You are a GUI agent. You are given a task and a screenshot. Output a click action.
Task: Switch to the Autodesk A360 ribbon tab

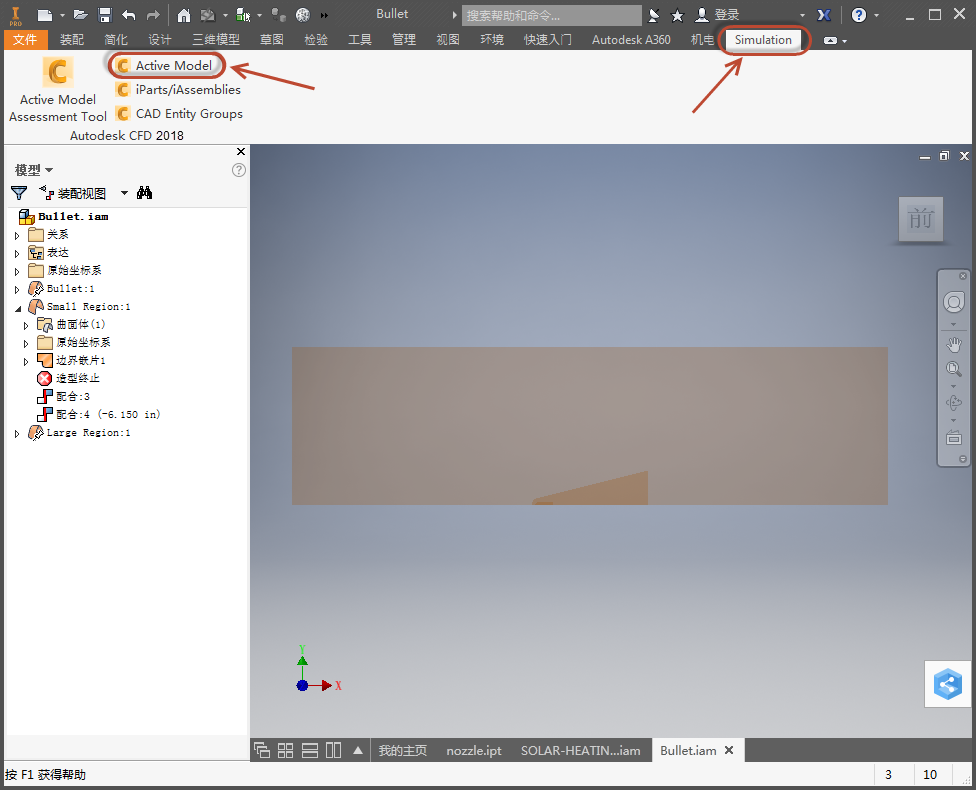tap(631, 40)
